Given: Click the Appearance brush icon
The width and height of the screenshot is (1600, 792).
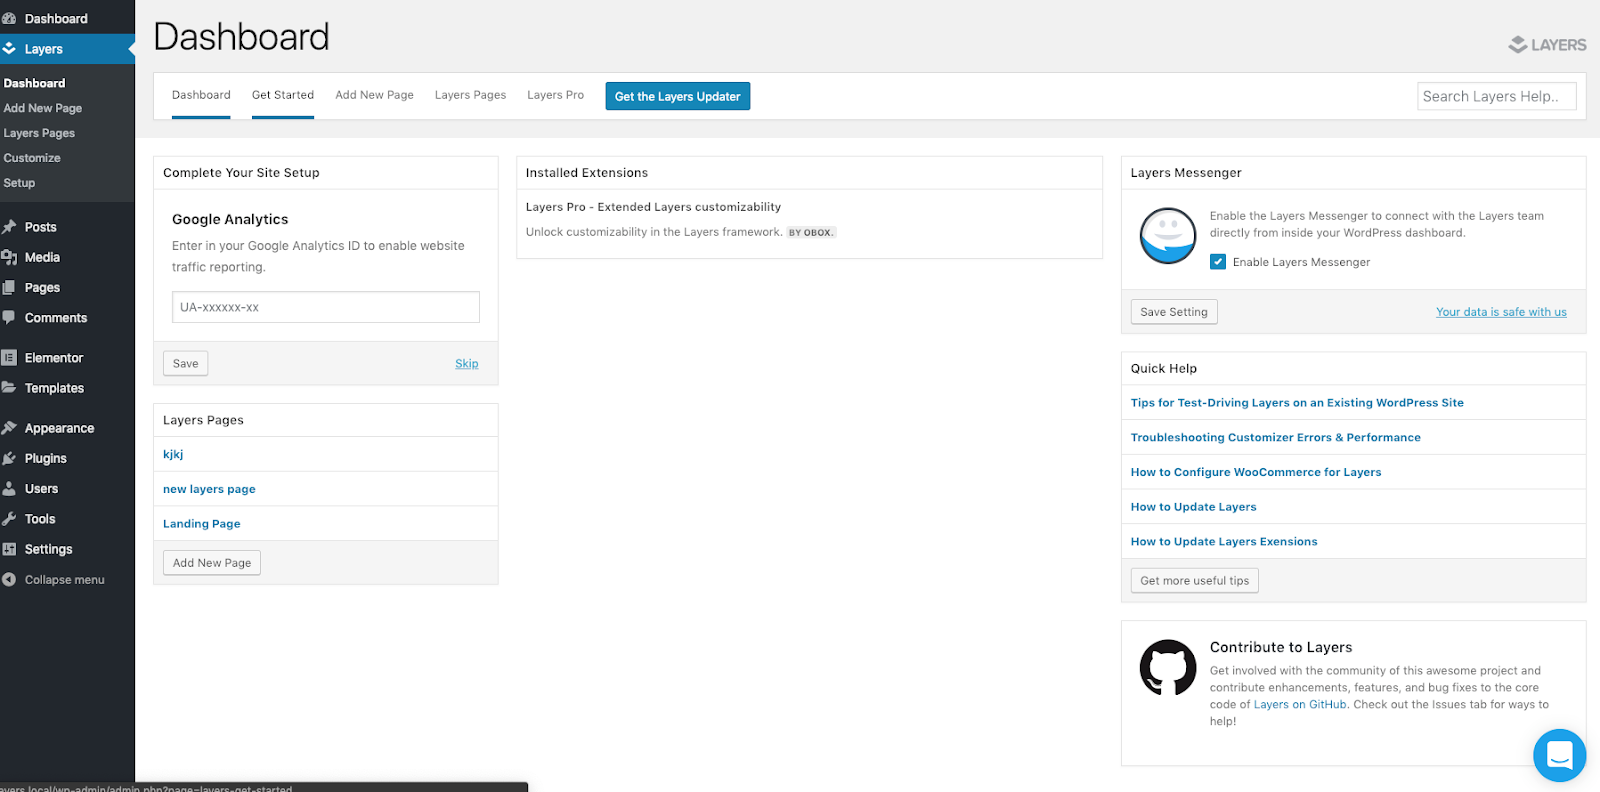Looking at the screenshot, I should [x=10, y=428].
